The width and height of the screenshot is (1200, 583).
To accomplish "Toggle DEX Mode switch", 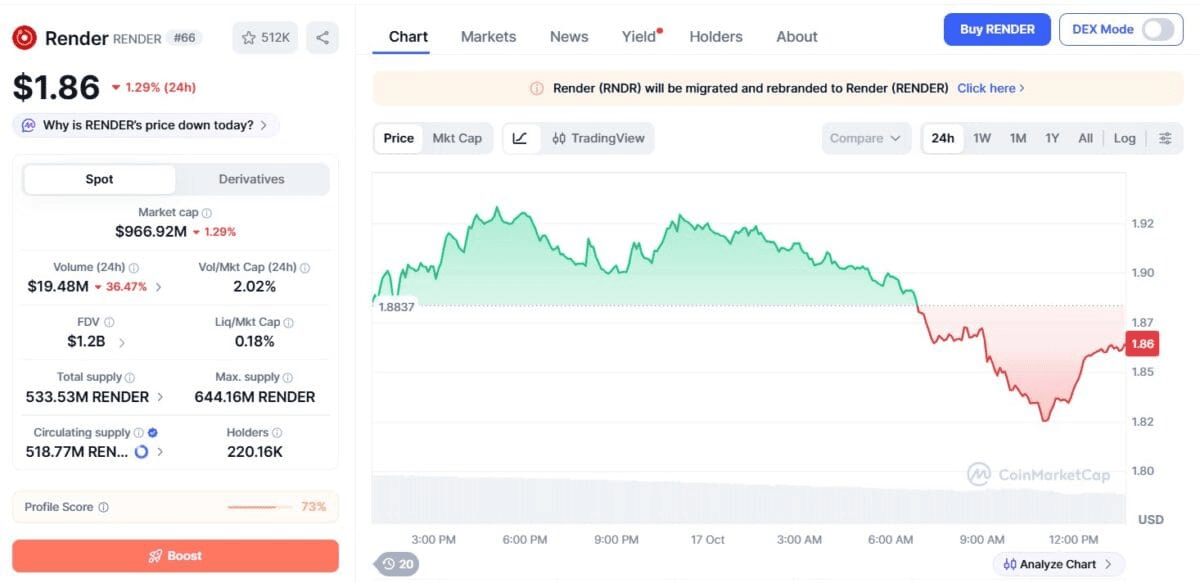I will point(1158,29).
